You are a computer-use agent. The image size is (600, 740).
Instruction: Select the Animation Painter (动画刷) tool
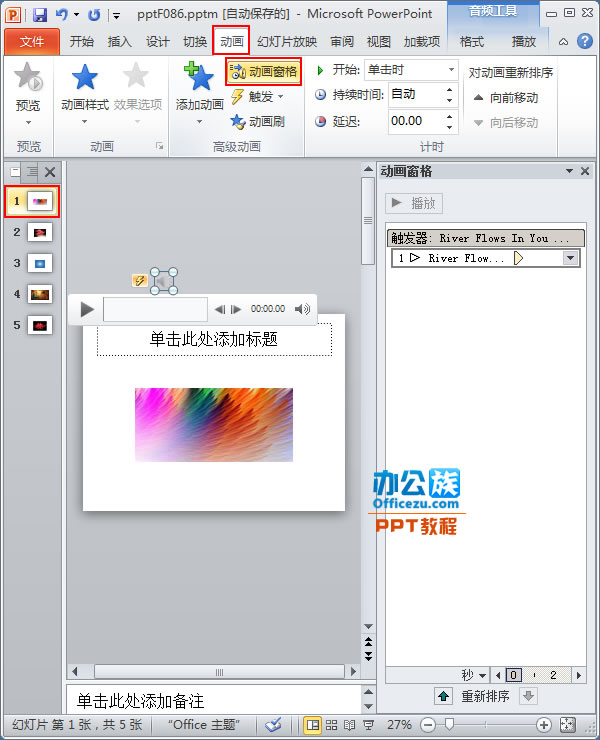point(258,121)
